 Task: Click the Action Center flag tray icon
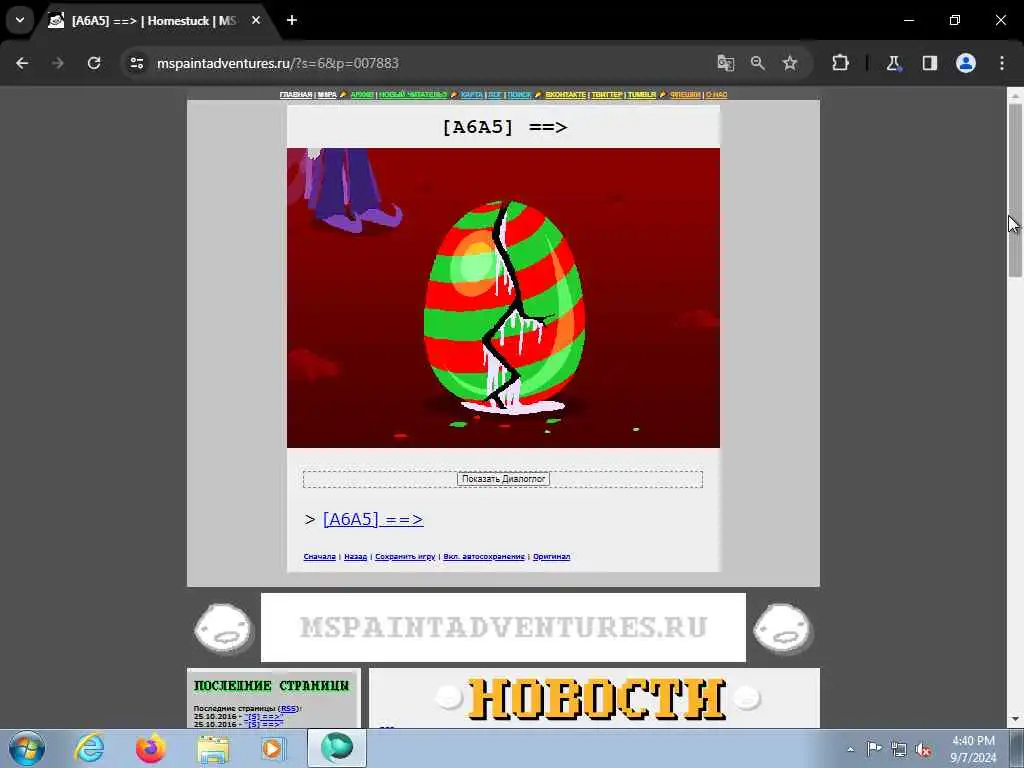874,749
